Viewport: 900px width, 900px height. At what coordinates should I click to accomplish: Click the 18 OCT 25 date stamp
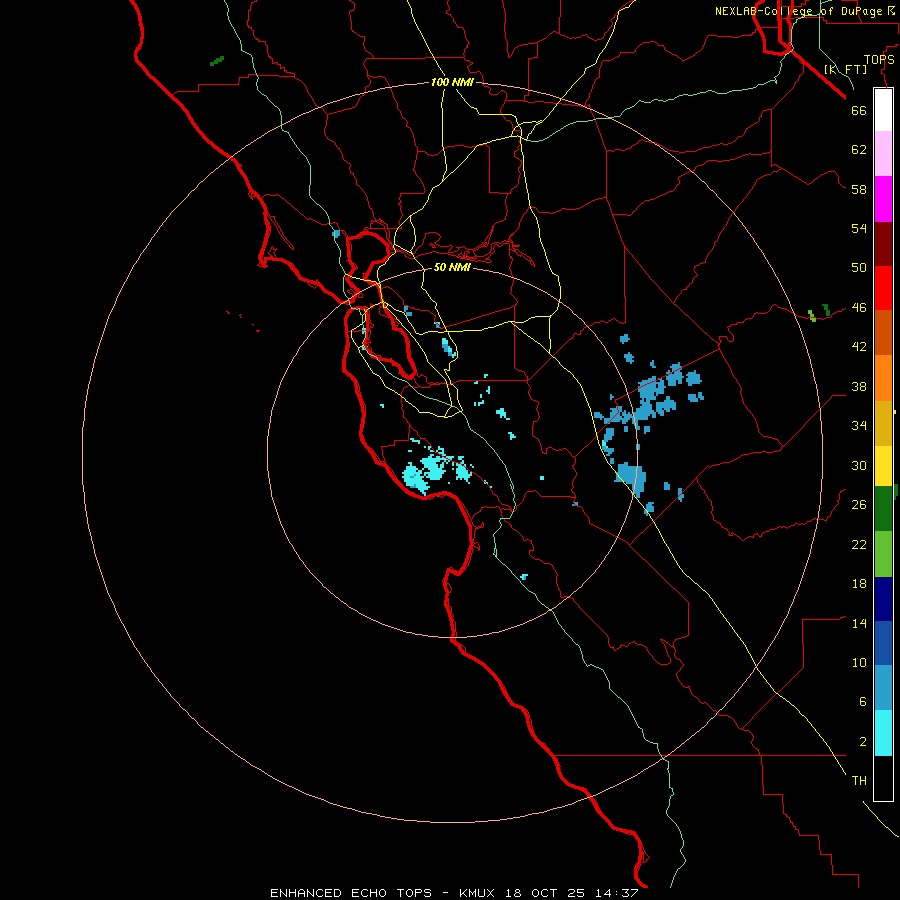point(545,893)
